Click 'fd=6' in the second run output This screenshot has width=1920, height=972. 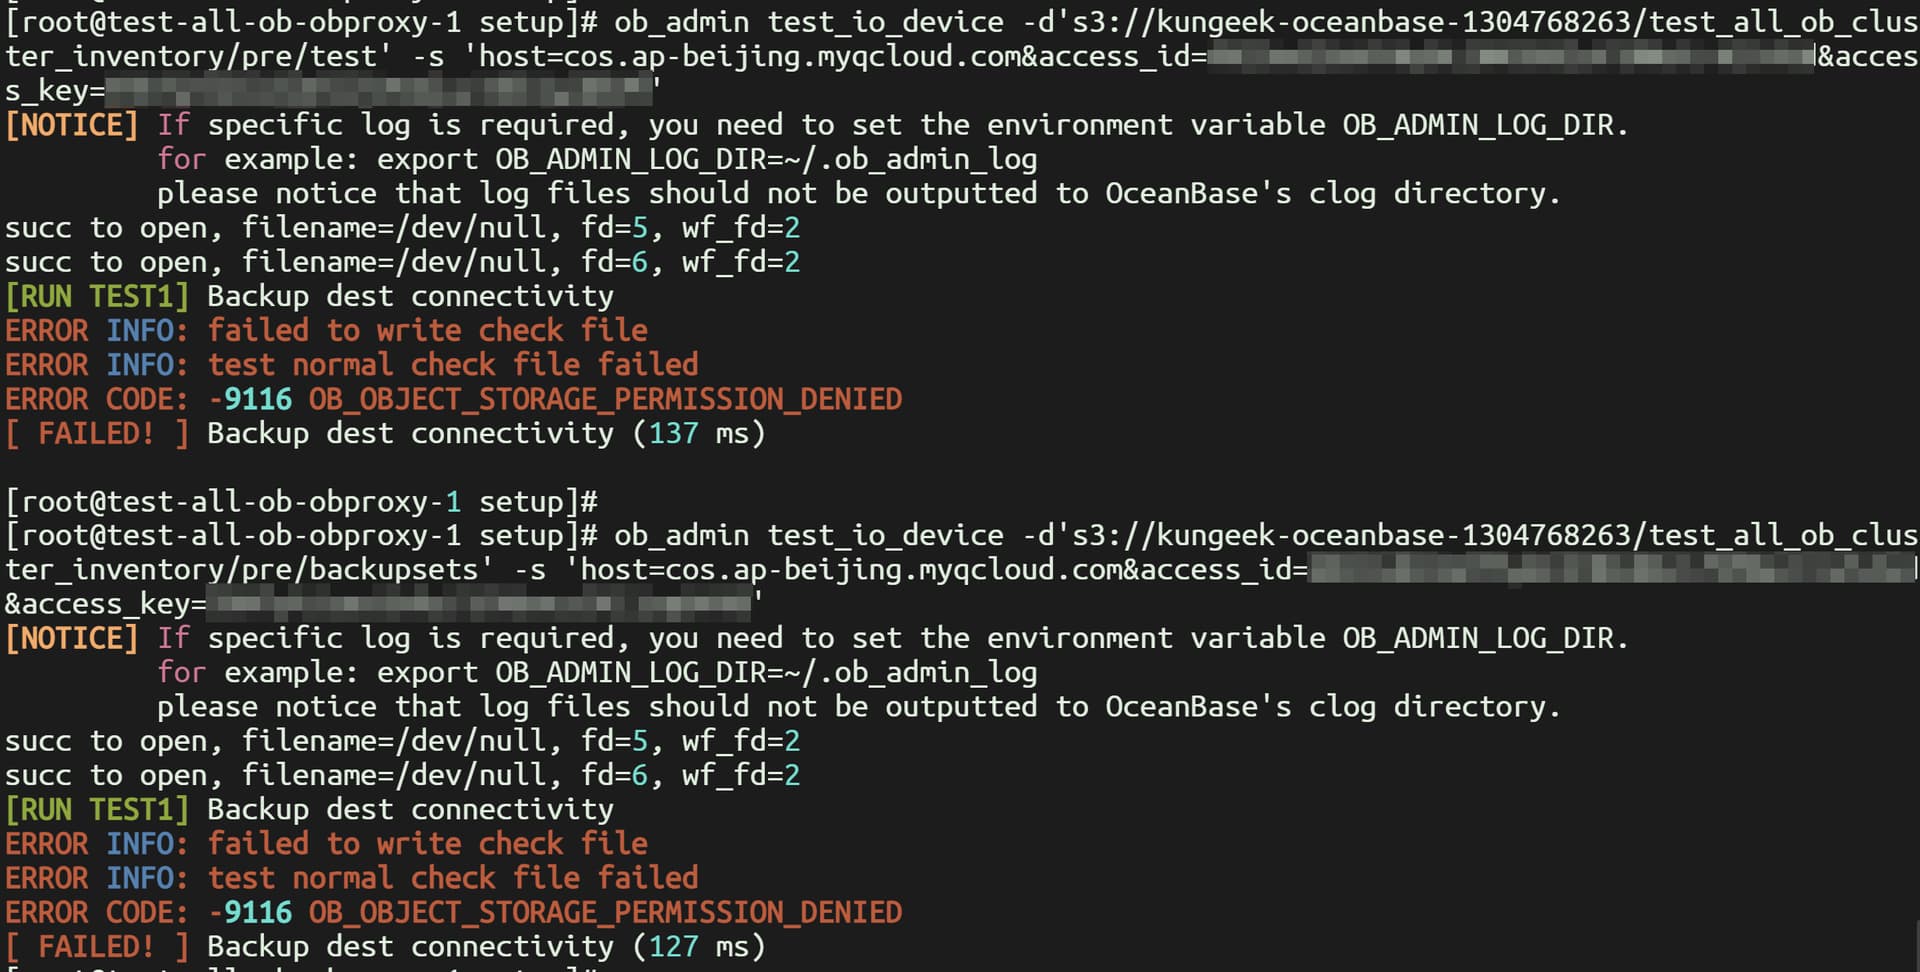[615, 776]
